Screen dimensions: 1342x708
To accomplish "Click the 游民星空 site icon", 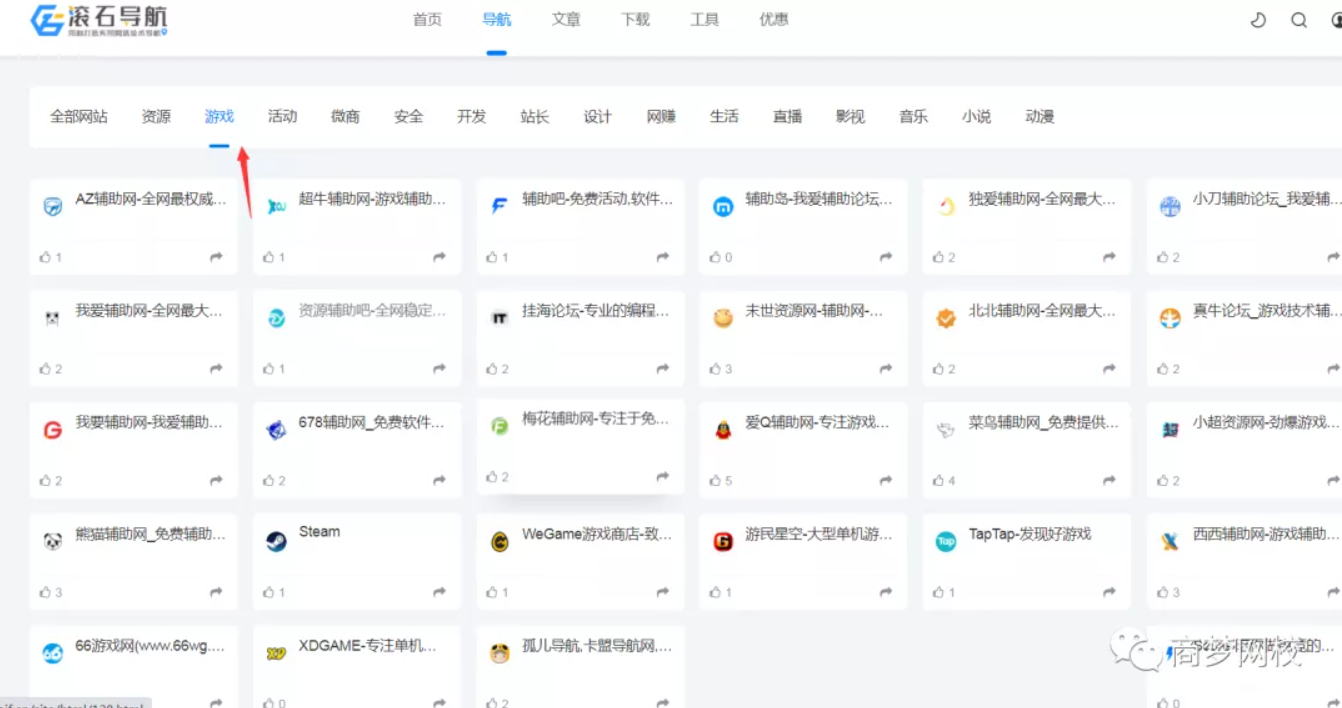I will 722,542.
